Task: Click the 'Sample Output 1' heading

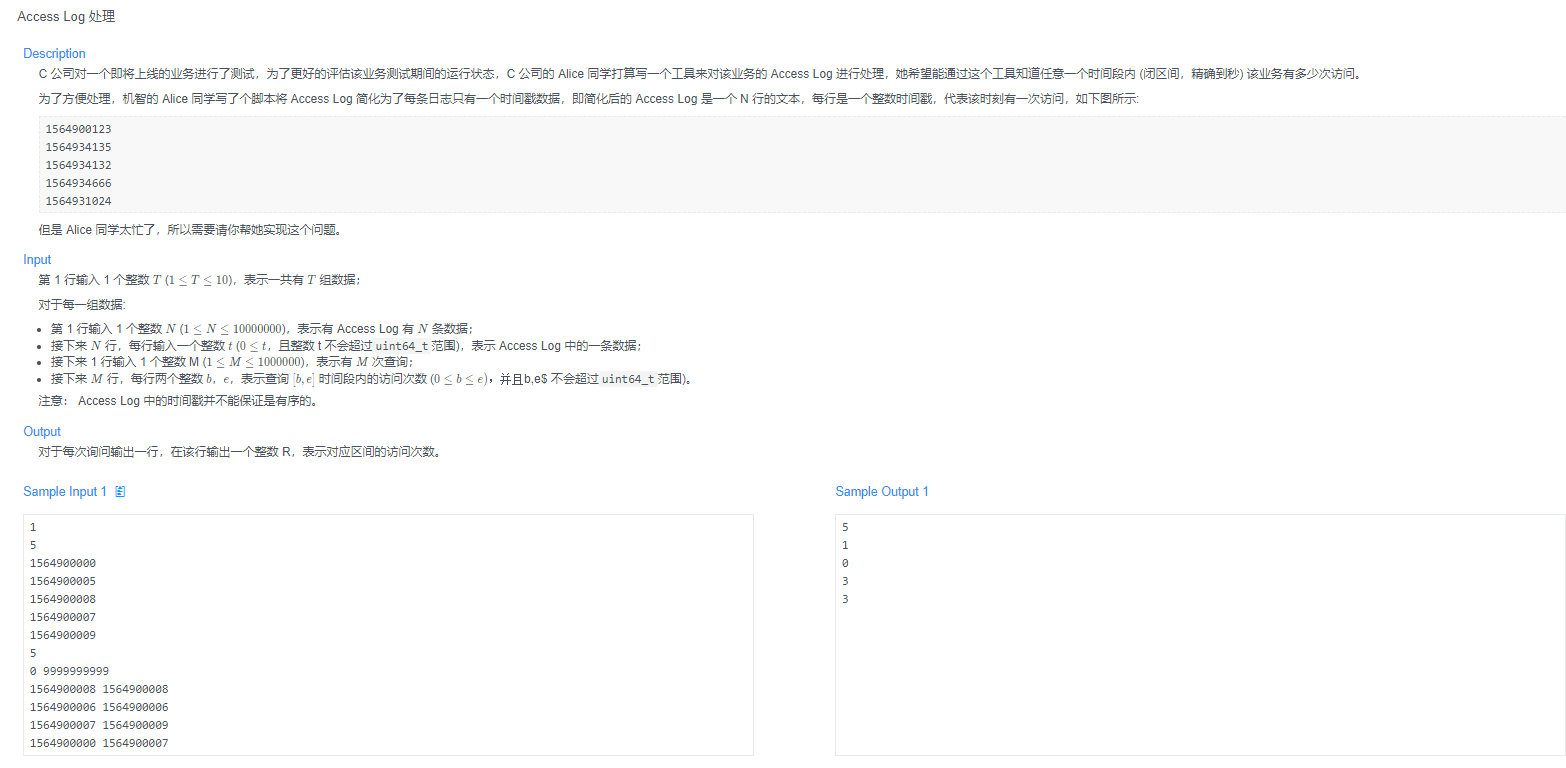Action: [882, 492]
